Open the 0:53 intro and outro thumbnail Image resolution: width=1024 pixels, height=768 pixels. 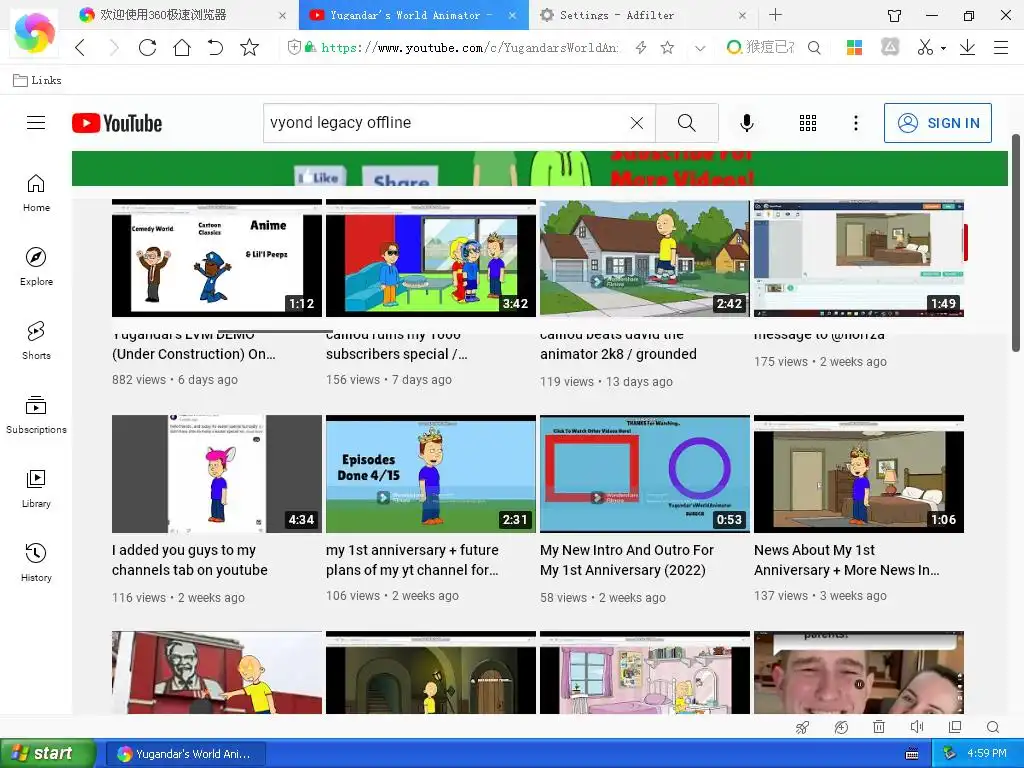[645, 474]
